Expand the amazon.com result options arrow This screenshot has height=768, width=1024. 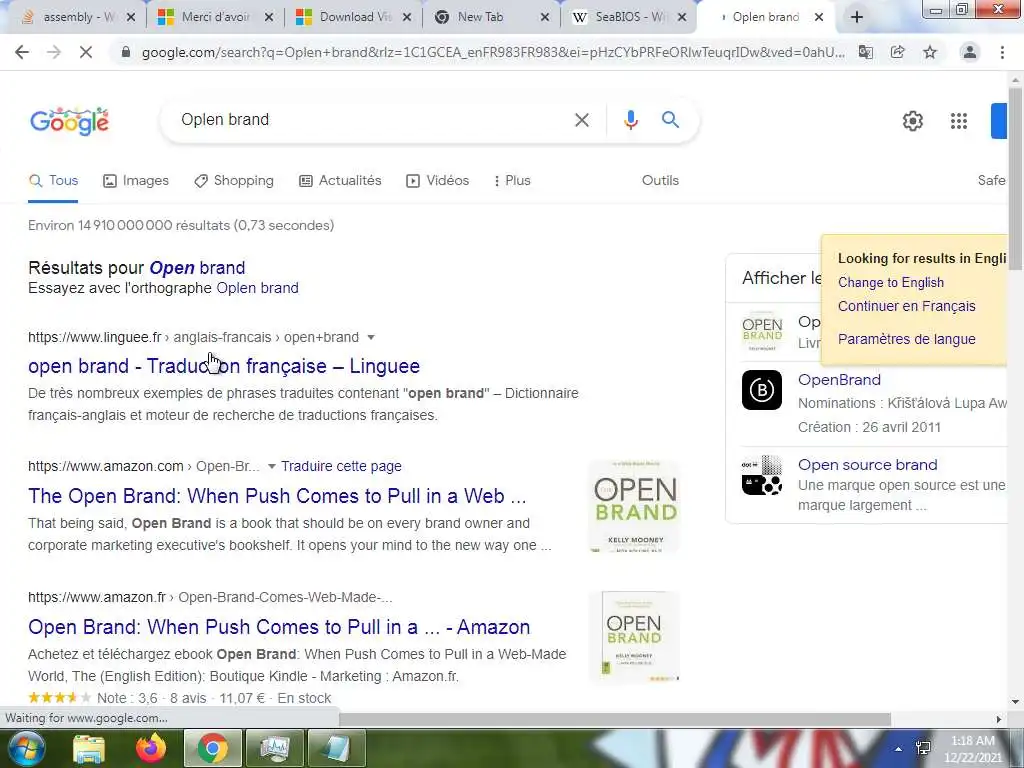(272, 466)
